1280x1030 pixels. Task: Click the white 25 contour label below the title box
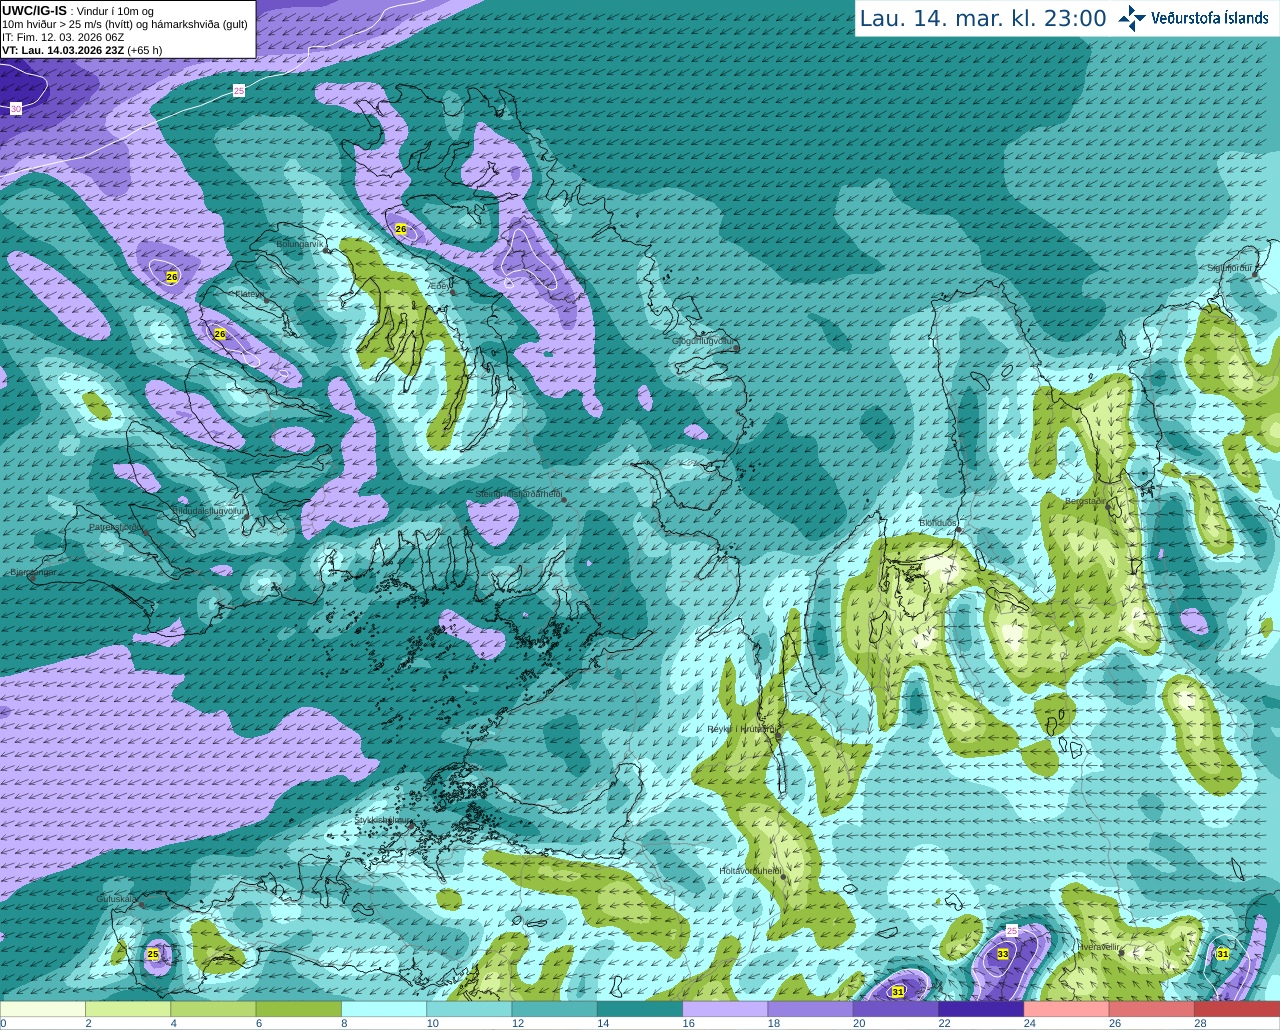tap(238, 91)
